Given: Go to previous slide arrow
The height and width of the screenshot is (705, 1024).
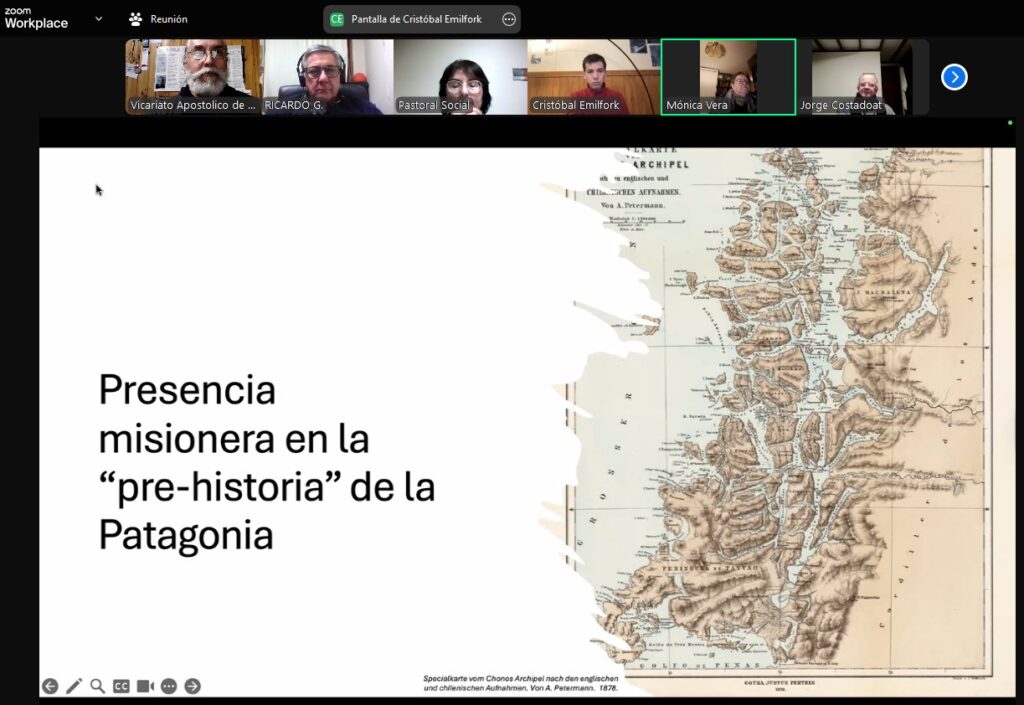Looking at the screenshot, I should click(x=50, y=686).
